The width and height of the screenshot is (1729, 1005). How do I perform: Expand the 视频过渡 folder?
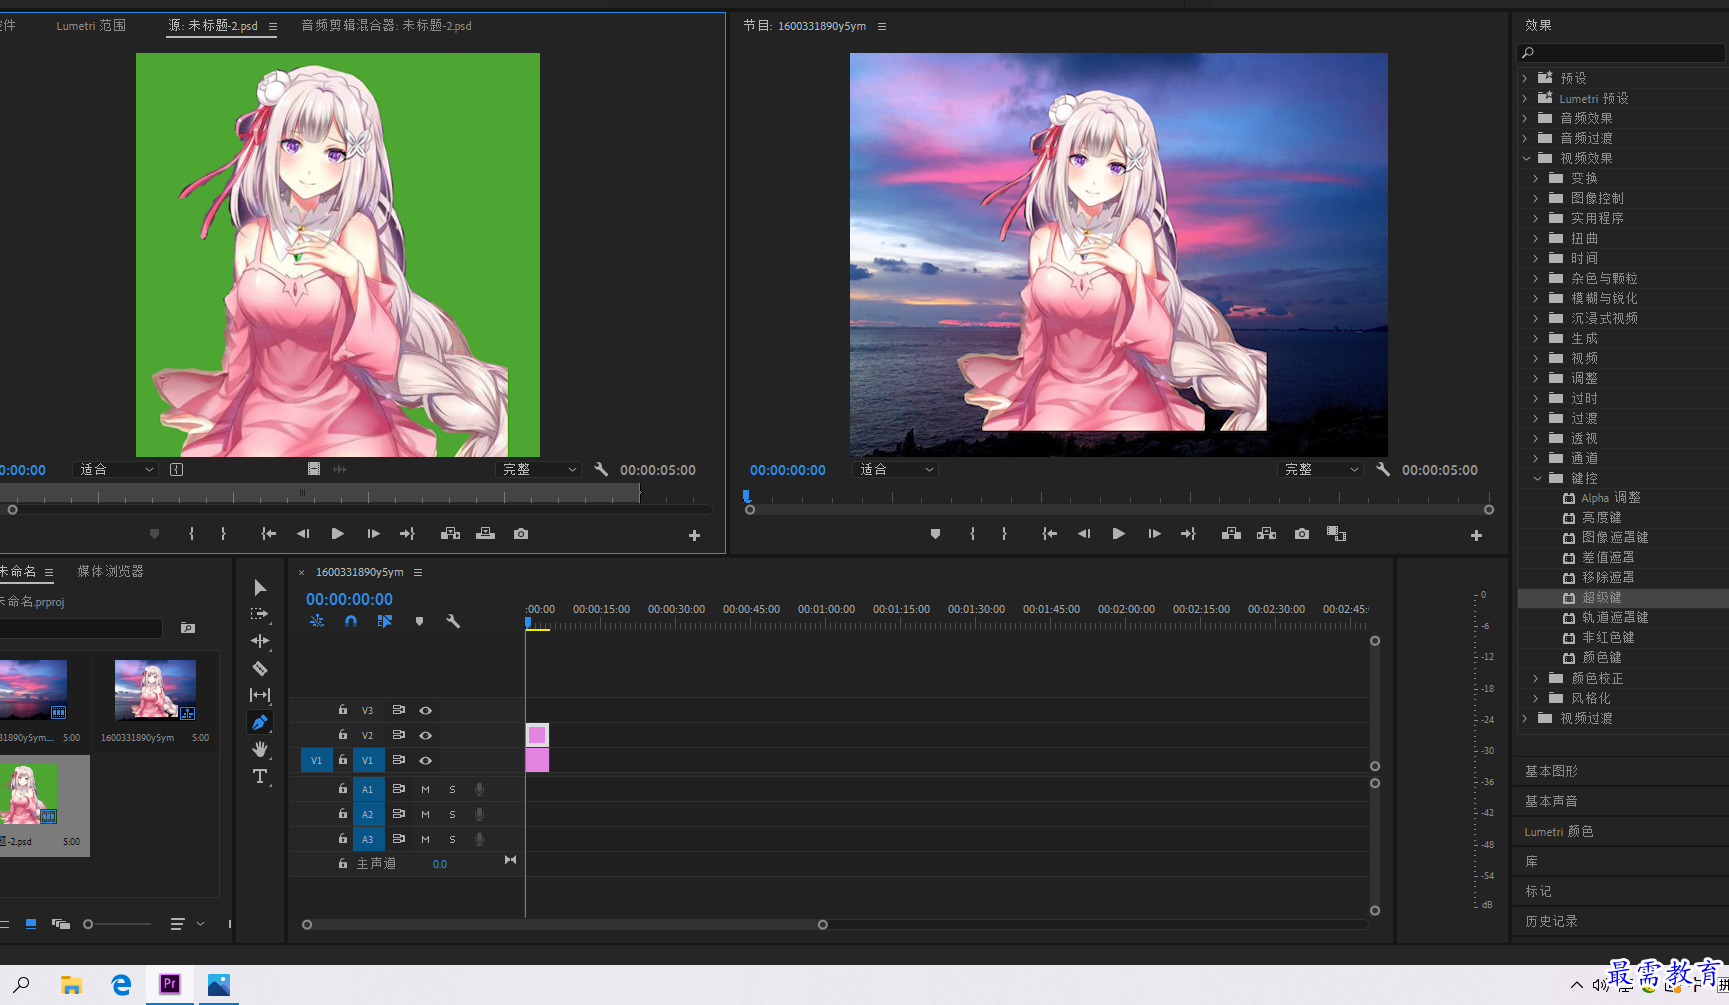point(1525,718)
